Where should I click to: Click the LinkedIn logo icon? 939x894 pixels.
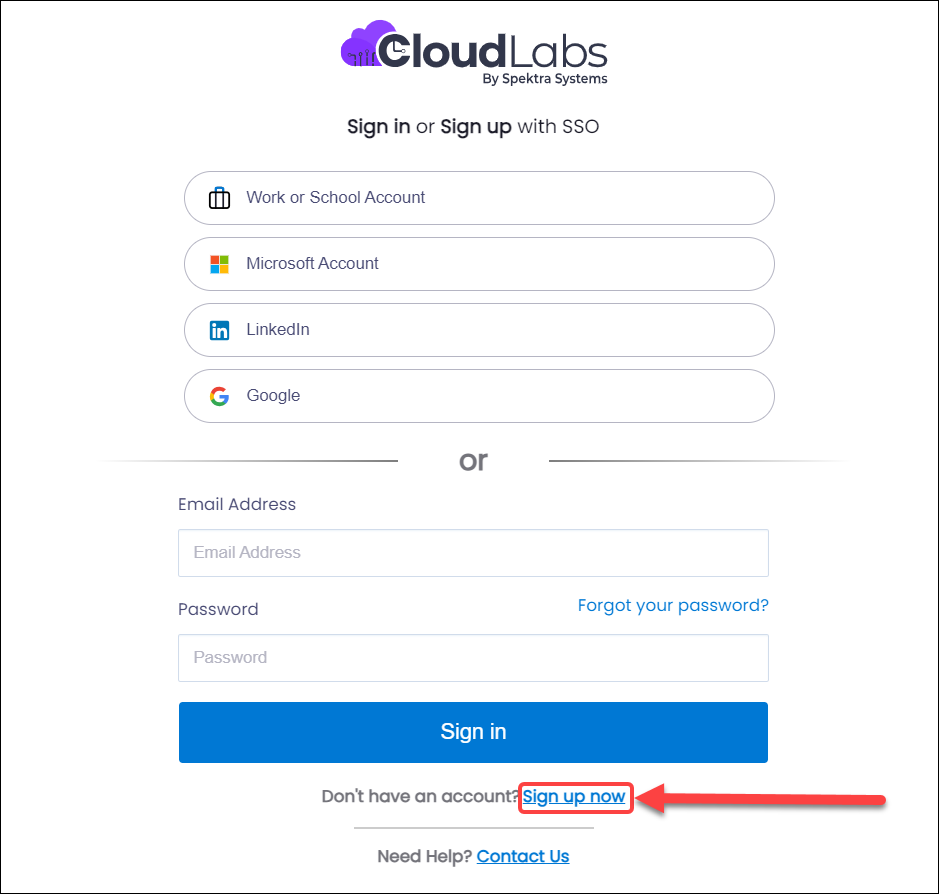point(219,330)
